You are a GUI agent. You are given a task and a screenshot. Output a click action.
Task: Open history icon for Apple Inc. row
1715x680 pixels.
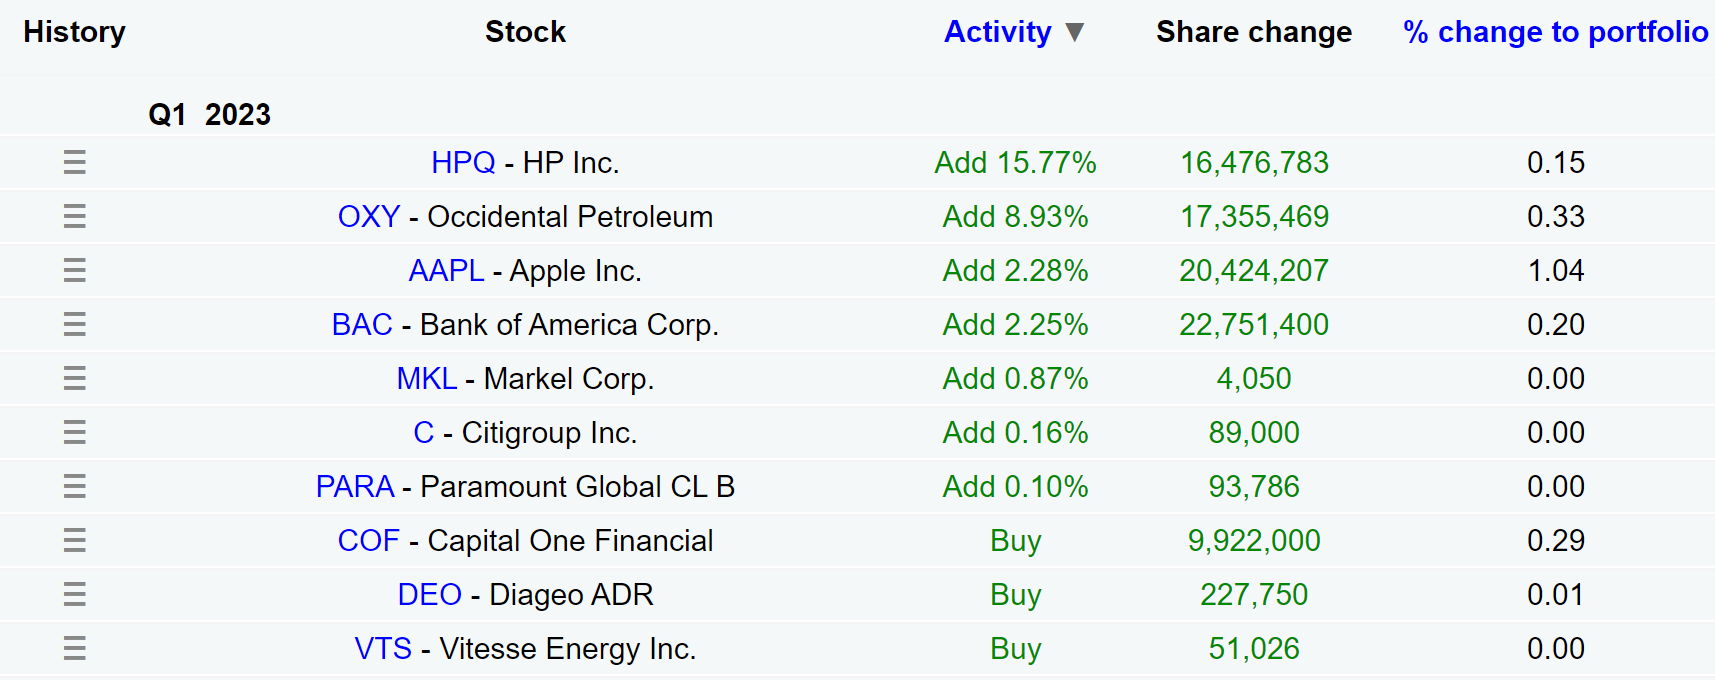pyautogui.click(x=74, y=270)
